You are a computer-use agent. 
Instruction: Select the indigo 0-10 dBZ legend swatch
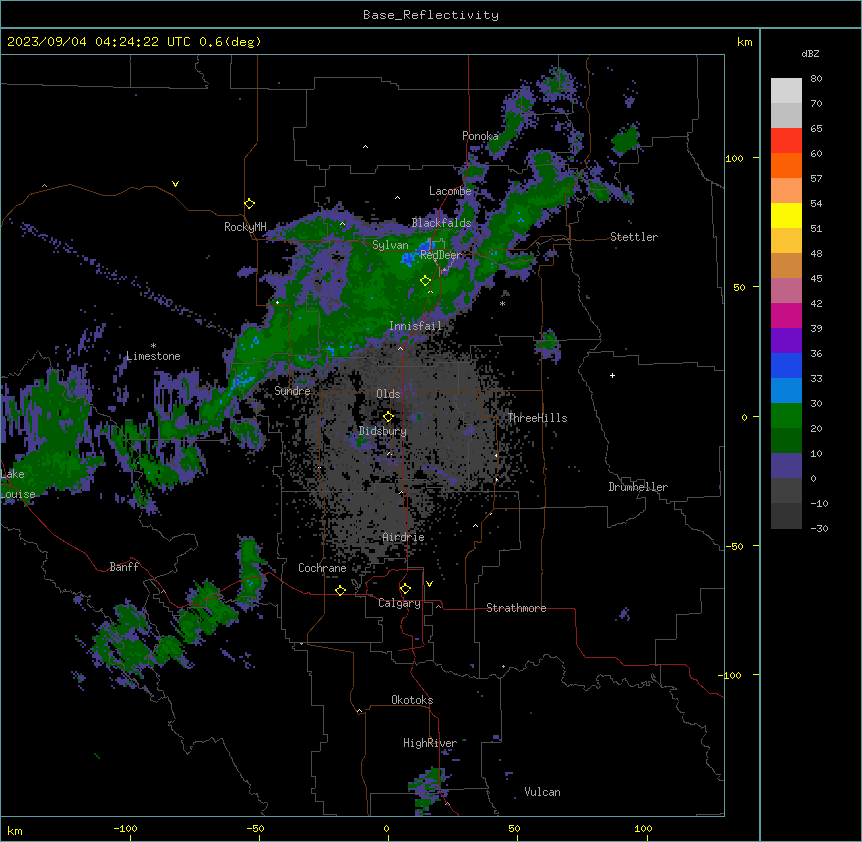(x=786, y=466)
